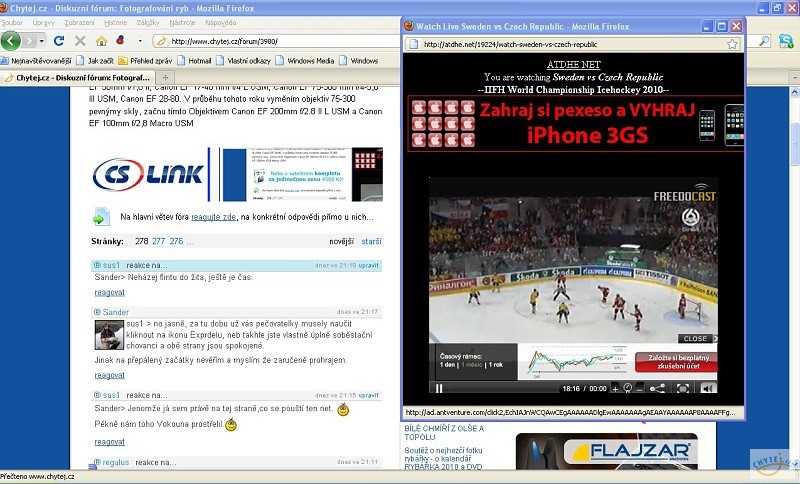Mute the video player sound
800x484 pixels.
tap(707, 389)
